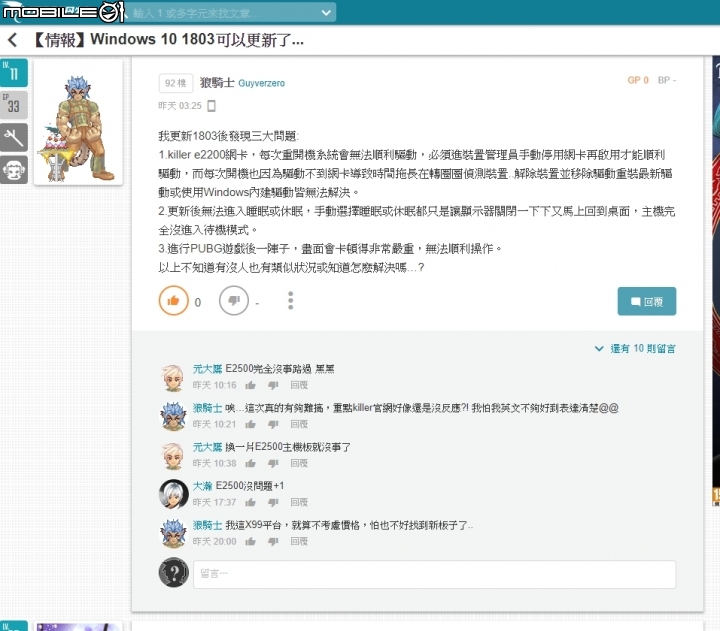Open 狼騎士 name on the 10:21 comment
This screenshot has height=631, width=720.
[x=207, y=408]
